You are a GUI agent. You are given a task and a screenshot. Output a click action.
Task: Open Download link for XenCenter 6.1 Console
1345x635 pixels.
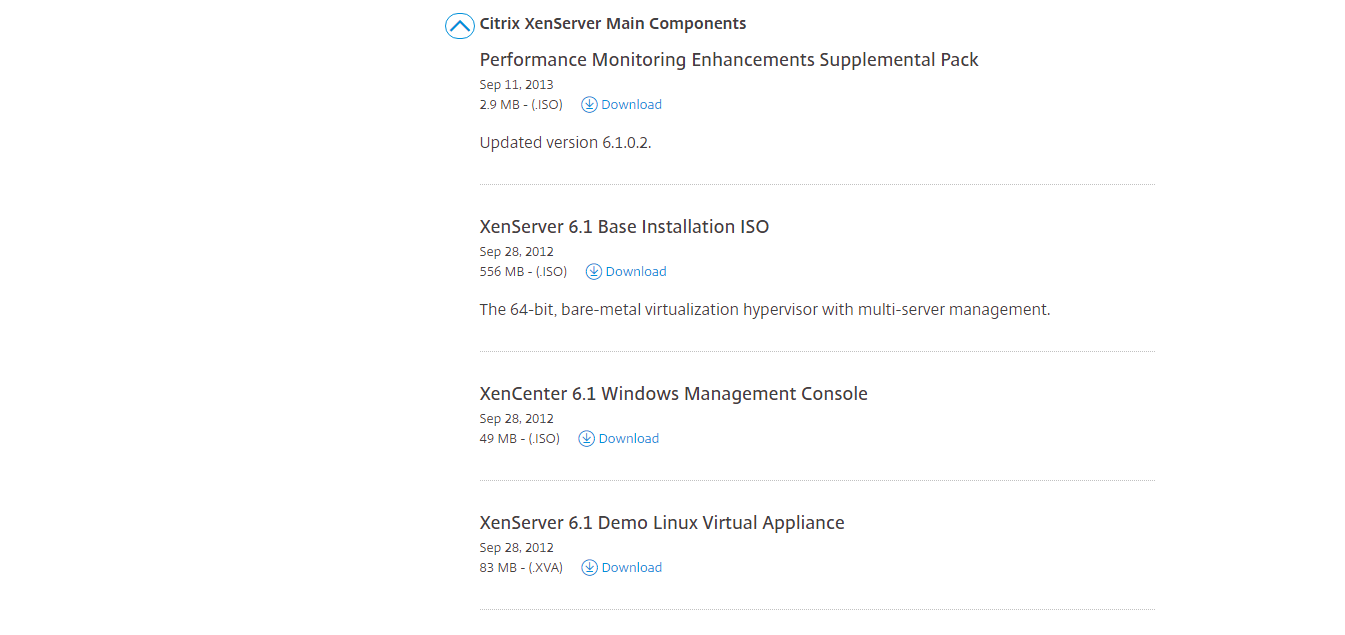tap(628, 439)
